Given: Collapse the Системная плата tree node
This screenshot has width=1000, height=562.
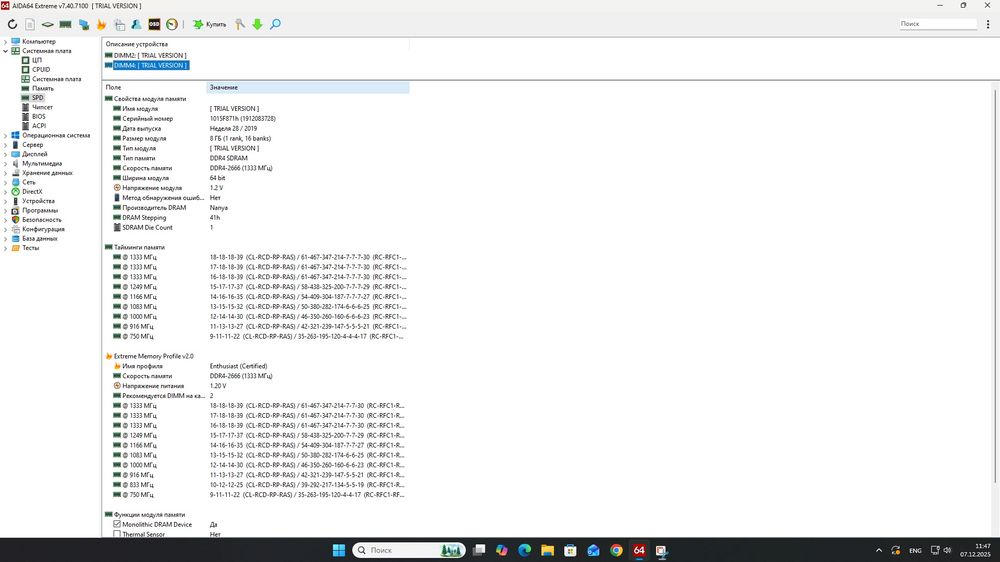Looking at the screenshot, I should (6, 51).
